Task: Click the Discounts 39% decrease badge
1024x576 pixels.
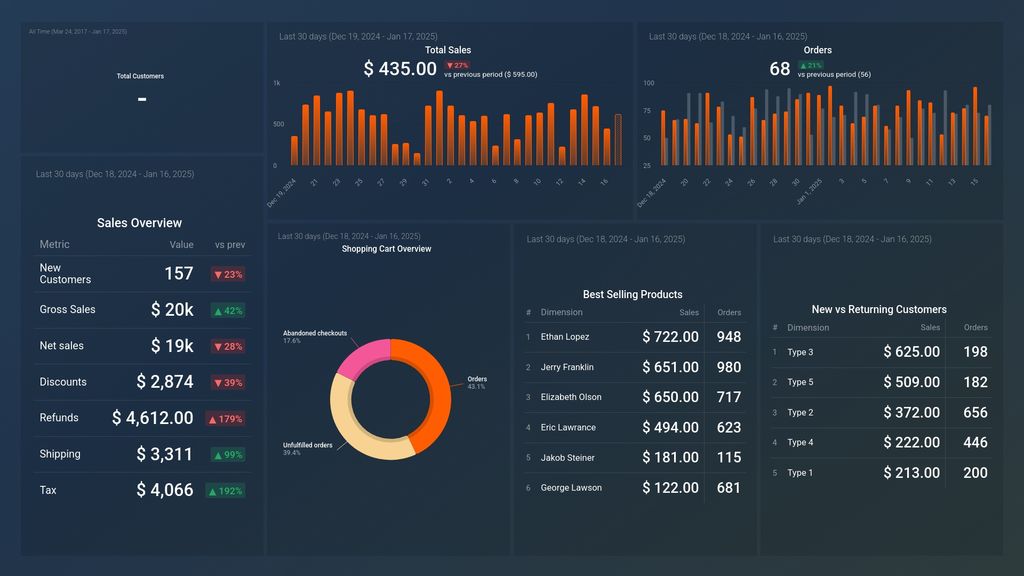Action: [x=228, y=383]
